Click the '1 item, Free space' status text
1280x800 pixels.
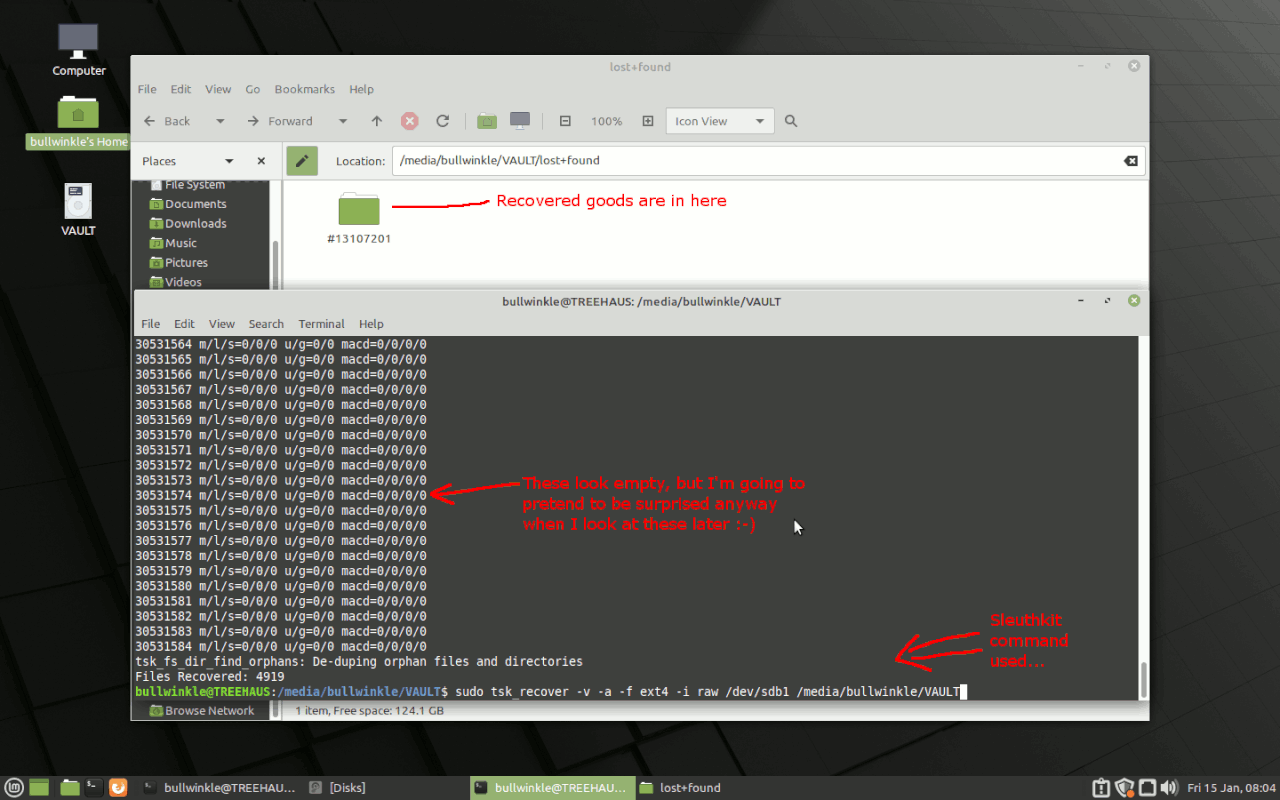369,711
